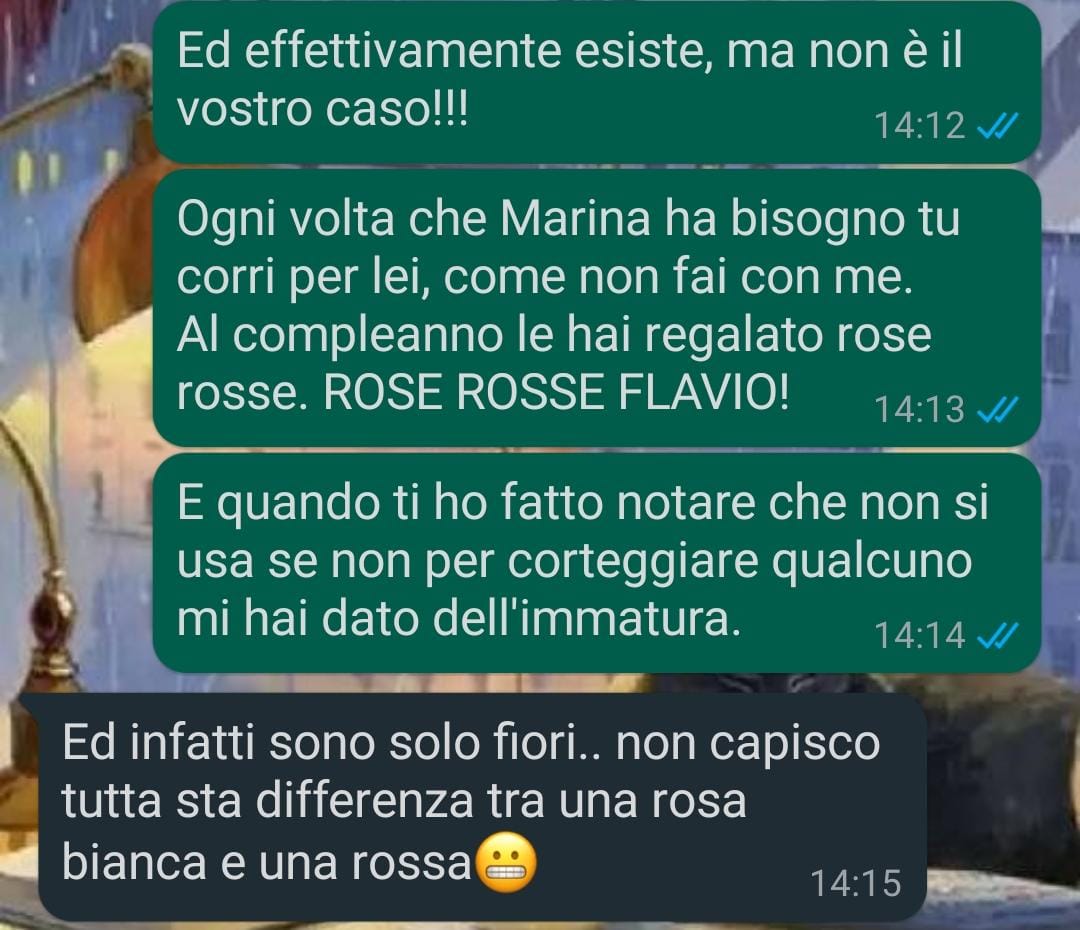Tap the word "Marina" in the second message
This screenshot has width=1080, height=930.
[575, 218]
